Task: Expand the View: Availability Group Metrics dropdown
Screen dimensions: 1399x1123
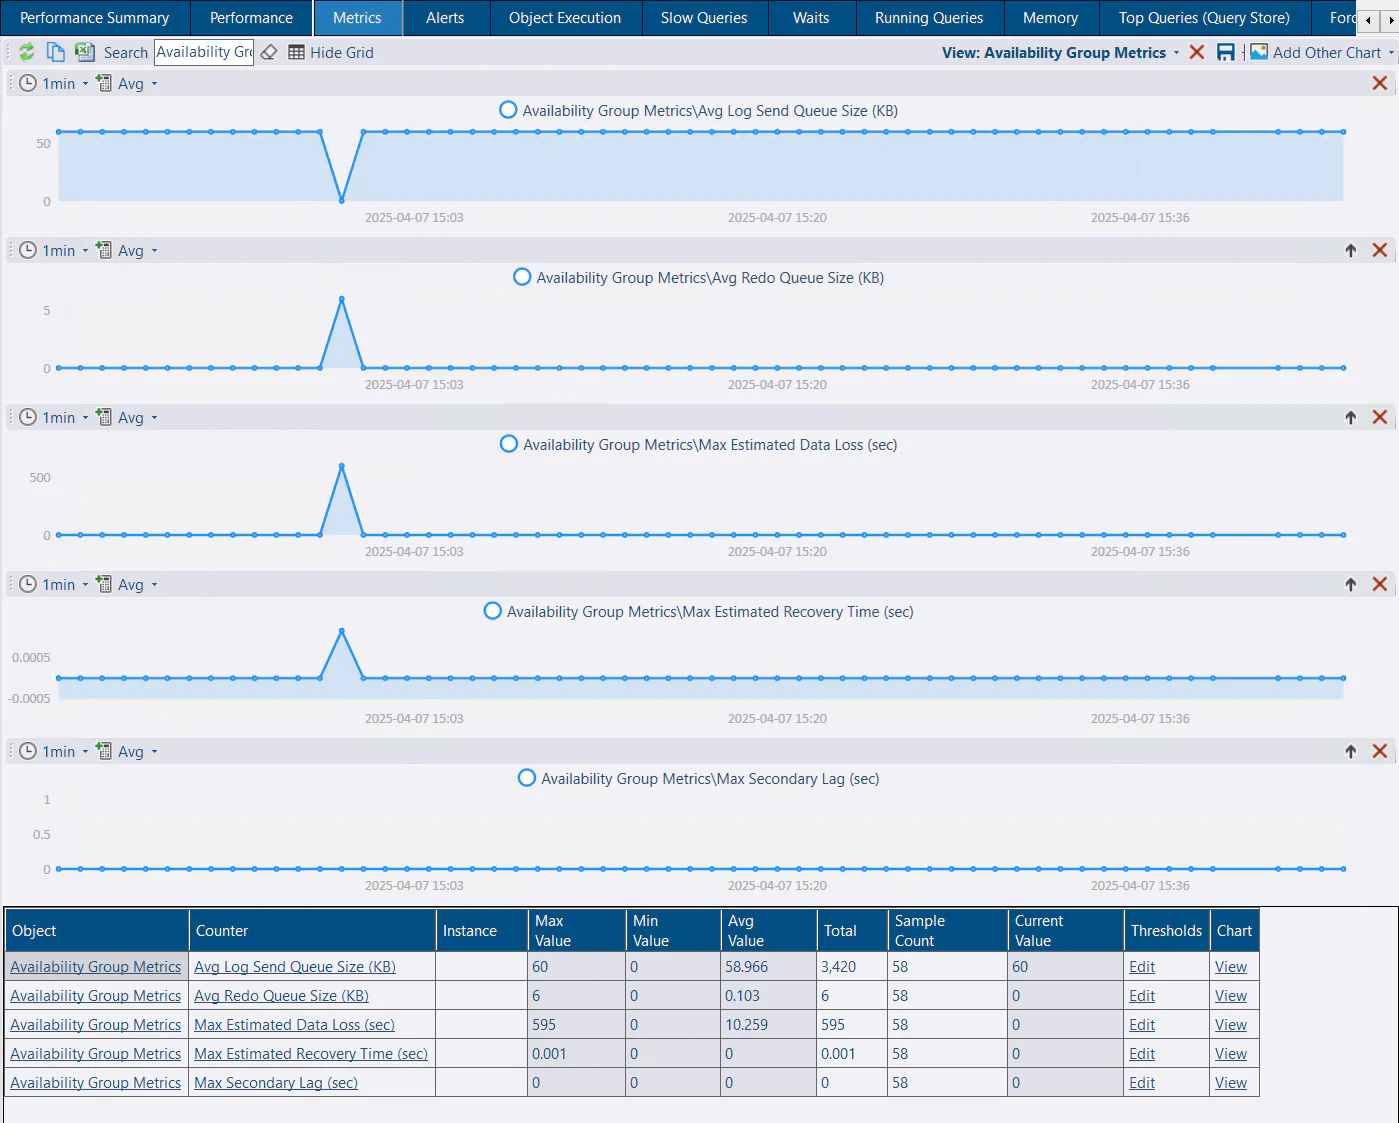Action: point(1177,52)
